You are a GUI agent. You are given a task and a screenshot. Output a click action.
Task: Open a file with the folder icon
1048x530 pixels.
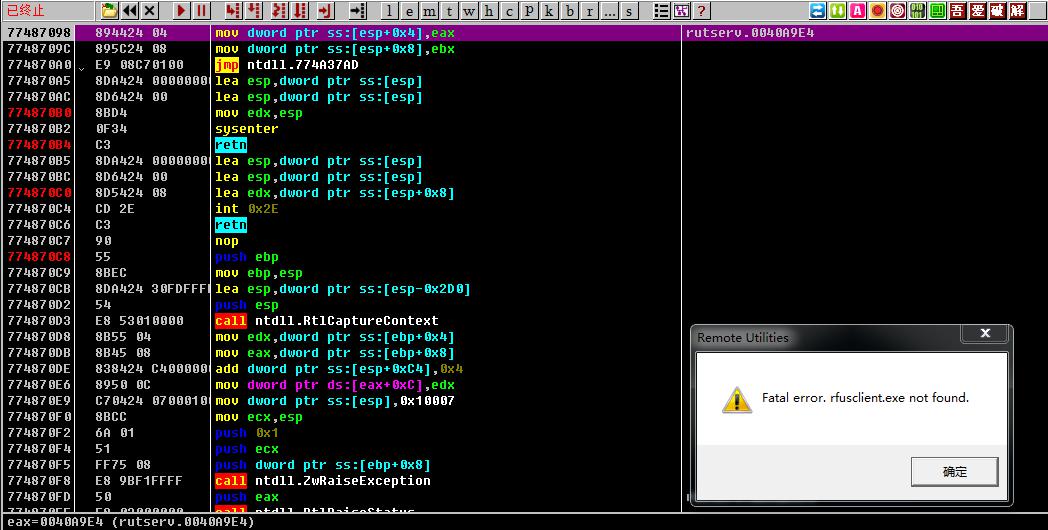coord(109,11)
